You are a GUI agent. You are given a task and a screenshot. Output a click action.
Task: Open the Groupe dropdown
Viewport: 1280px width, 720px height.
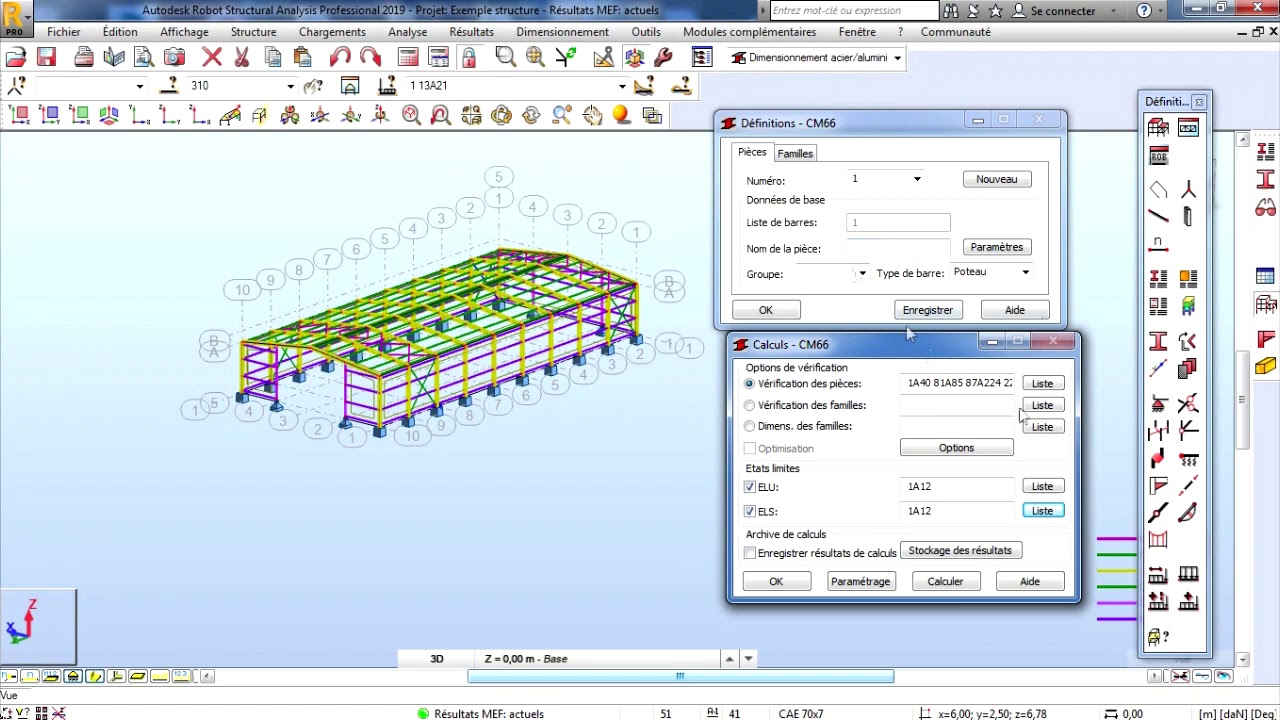pos(862,273)
